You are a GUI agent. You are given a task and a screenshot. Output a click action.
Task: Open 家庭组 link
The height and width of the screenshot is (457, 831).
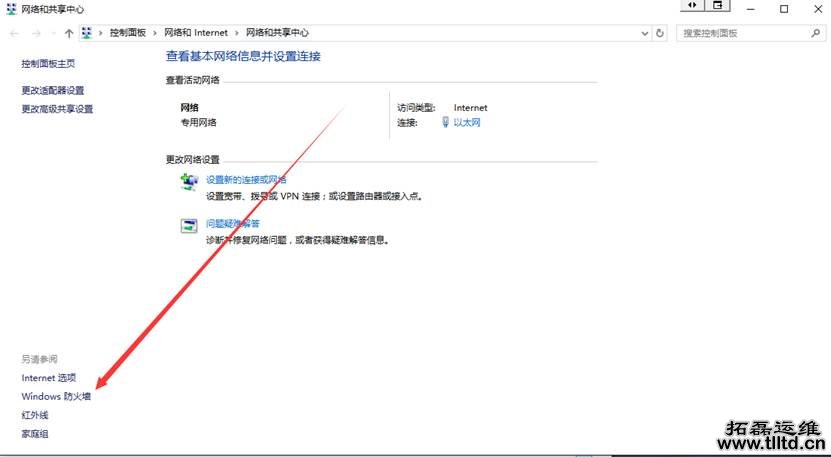[35, 434]
